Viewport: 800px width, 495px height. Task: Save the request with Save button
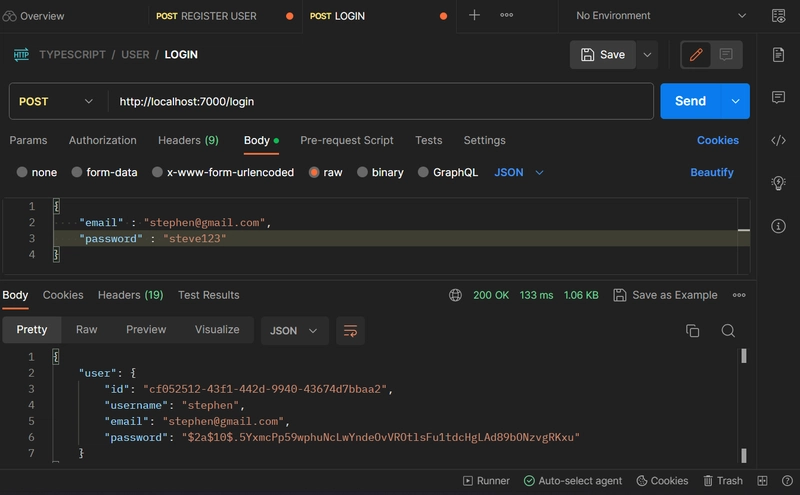[x=603, y=55]
